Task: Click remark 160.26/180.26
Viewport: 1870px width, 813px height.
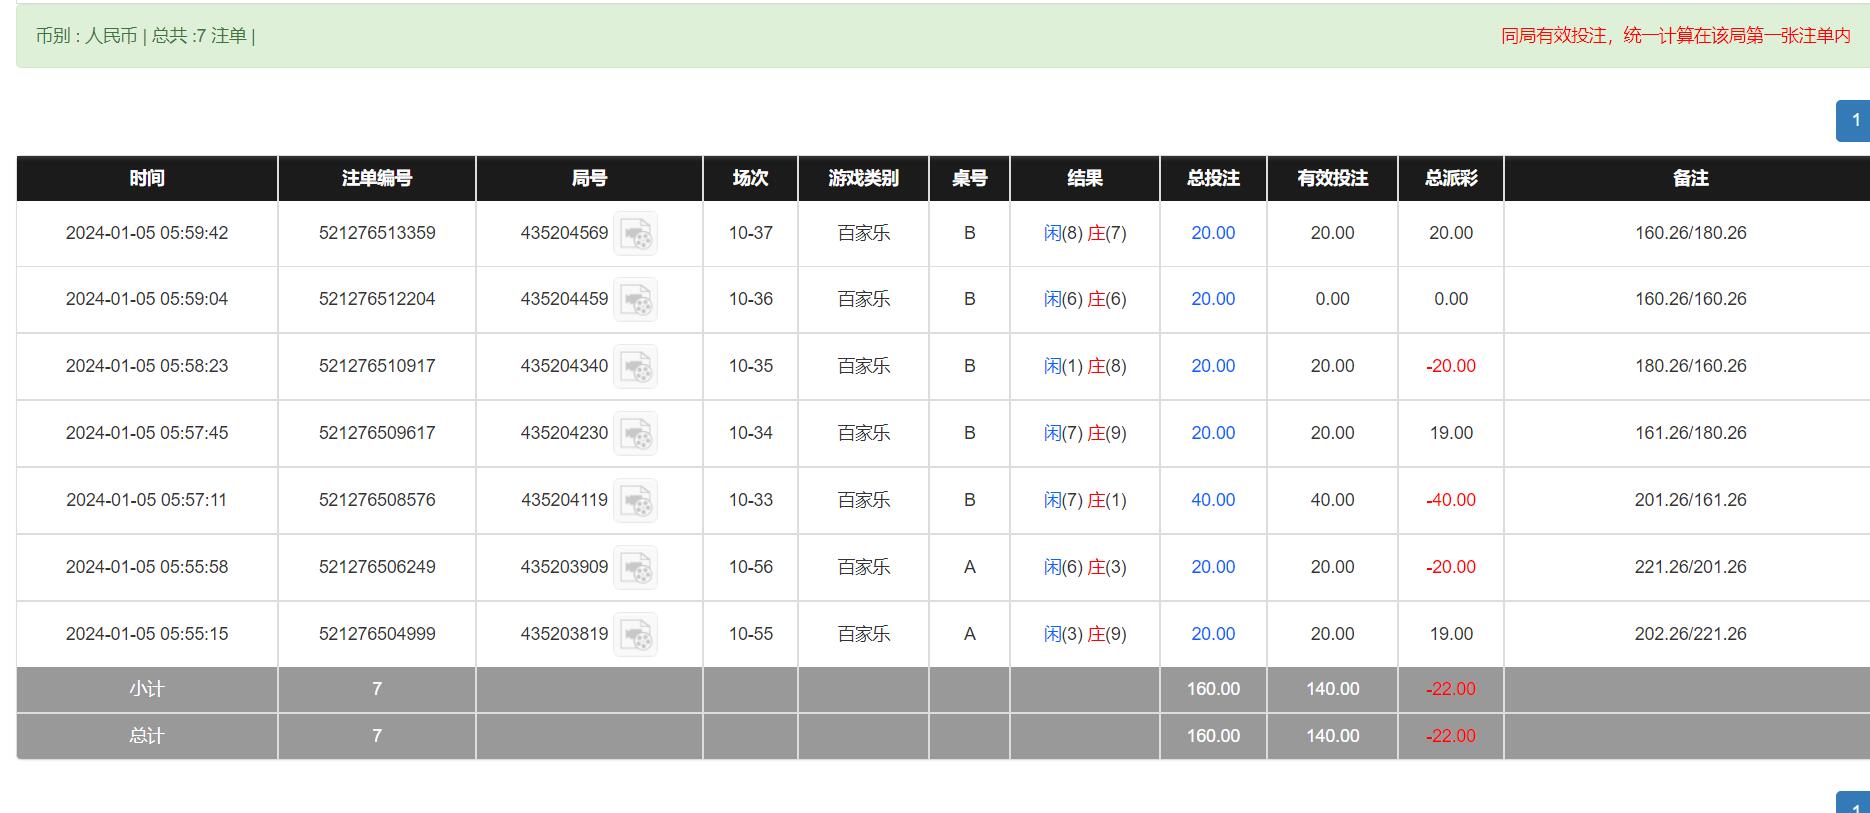Action: point(1690,233)
